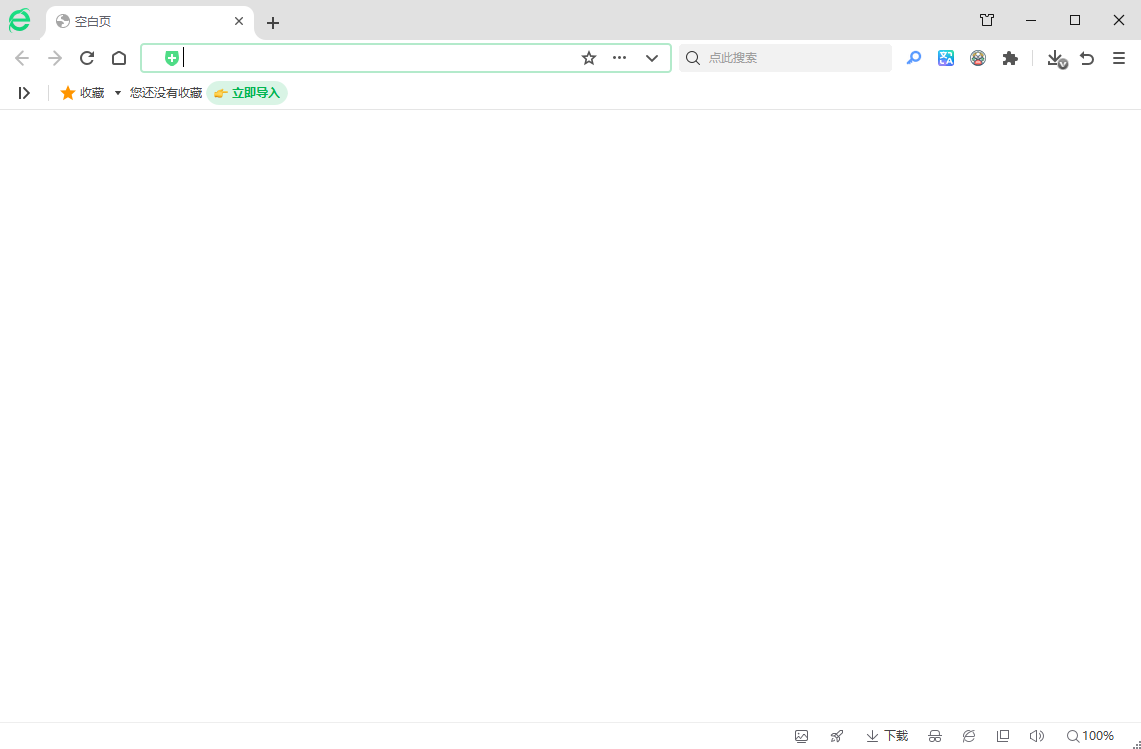Enable incognito mode from the status bar
Image resolution: width=1141 pixels, height=749 pixels.
click(934, 735)
